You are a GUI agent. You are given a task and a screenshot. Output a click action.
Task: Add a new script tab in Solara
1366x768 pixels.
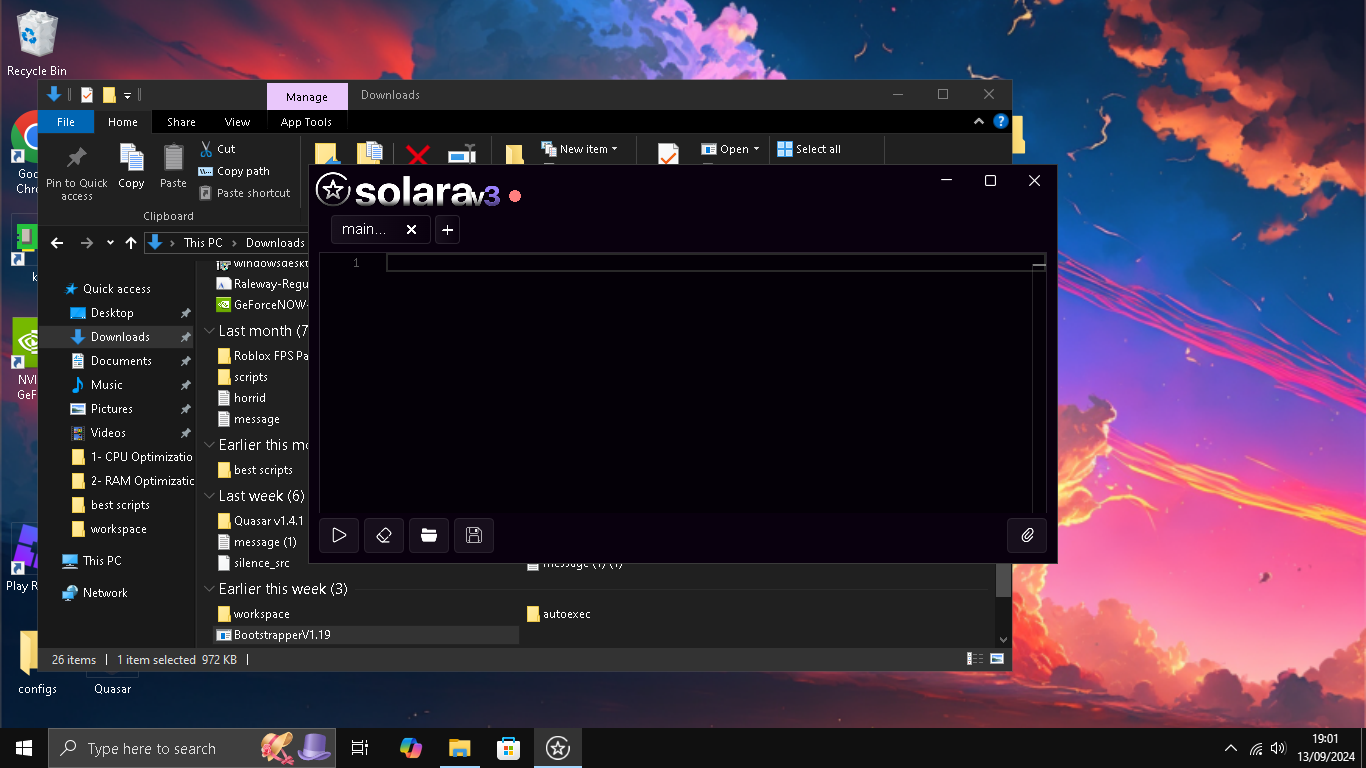click(448, 230)
